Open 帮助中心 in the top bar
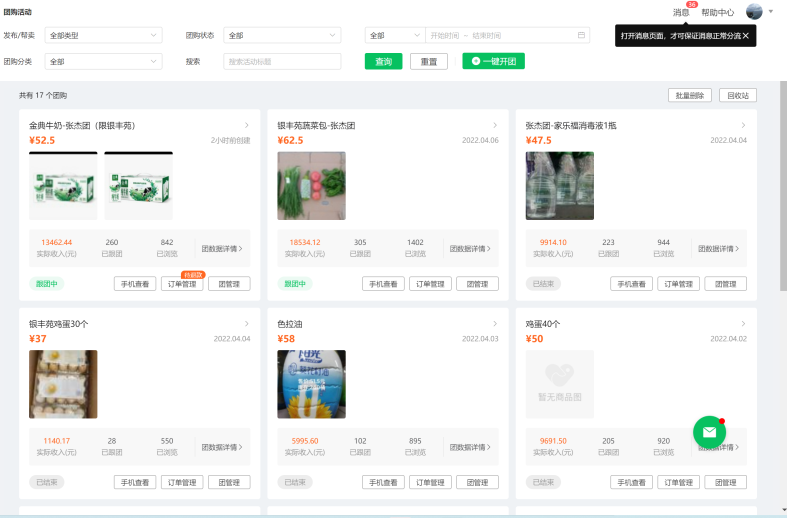 717,13
